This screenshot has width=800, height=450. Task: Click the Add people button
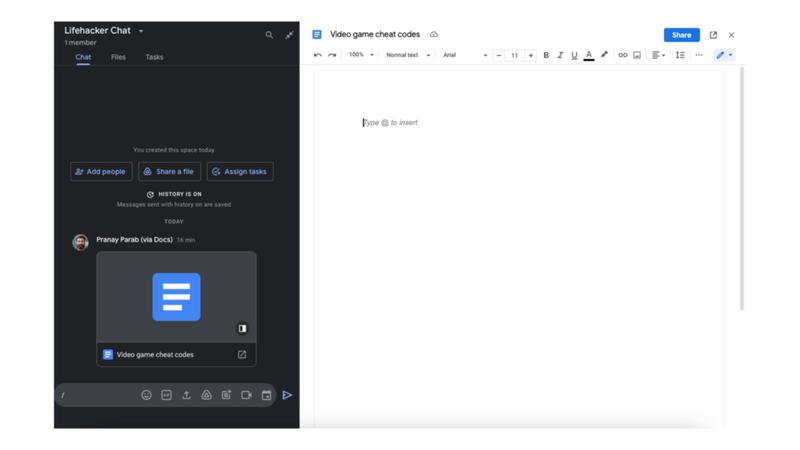coord(101,172)
